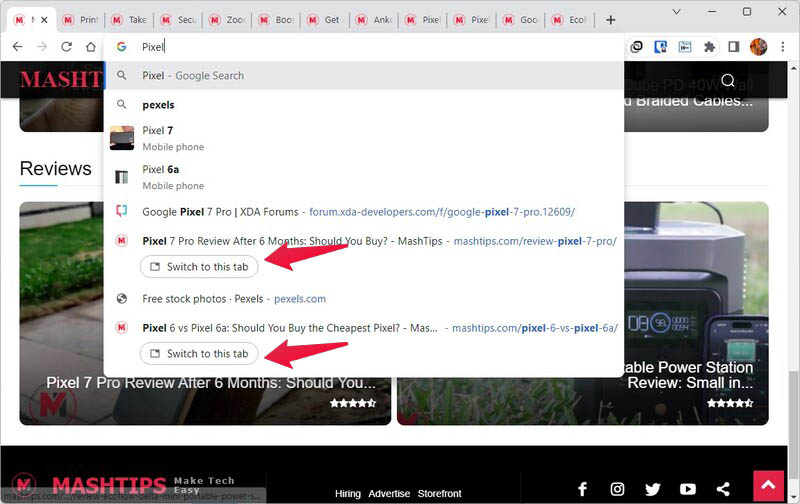Click the MASHTIPS header logo
800x504 pixels.
[61, 80]
